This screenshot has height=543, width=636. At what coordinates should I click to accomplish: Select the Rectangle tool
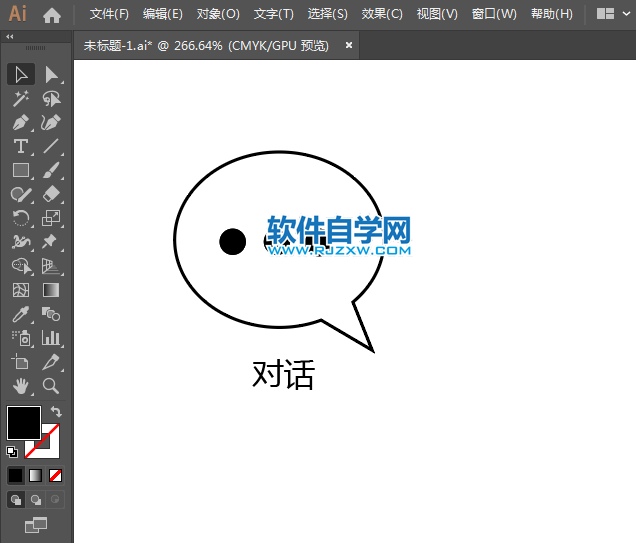[21, 170]
